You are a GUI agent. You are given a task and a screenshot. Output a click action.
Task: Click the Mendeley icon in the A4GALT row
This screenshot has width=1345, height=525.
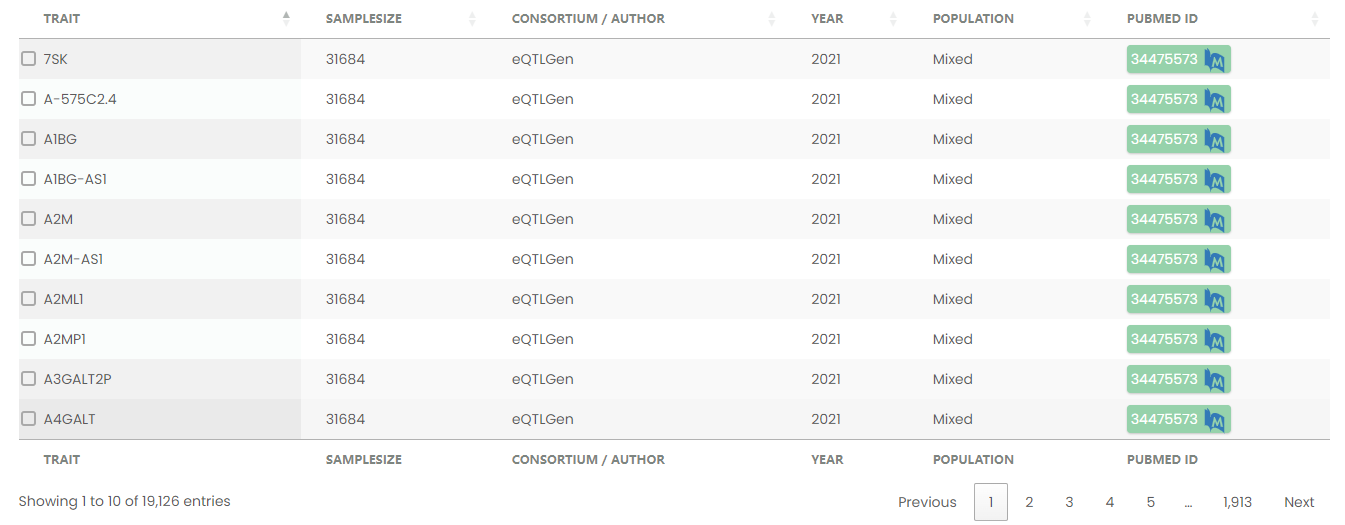(1215, 420)
